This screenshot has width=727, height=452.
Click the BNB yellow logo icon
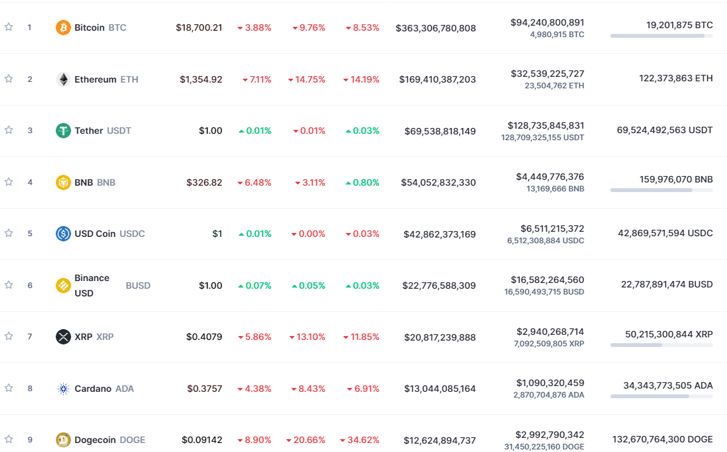click(x=63, y=182)
